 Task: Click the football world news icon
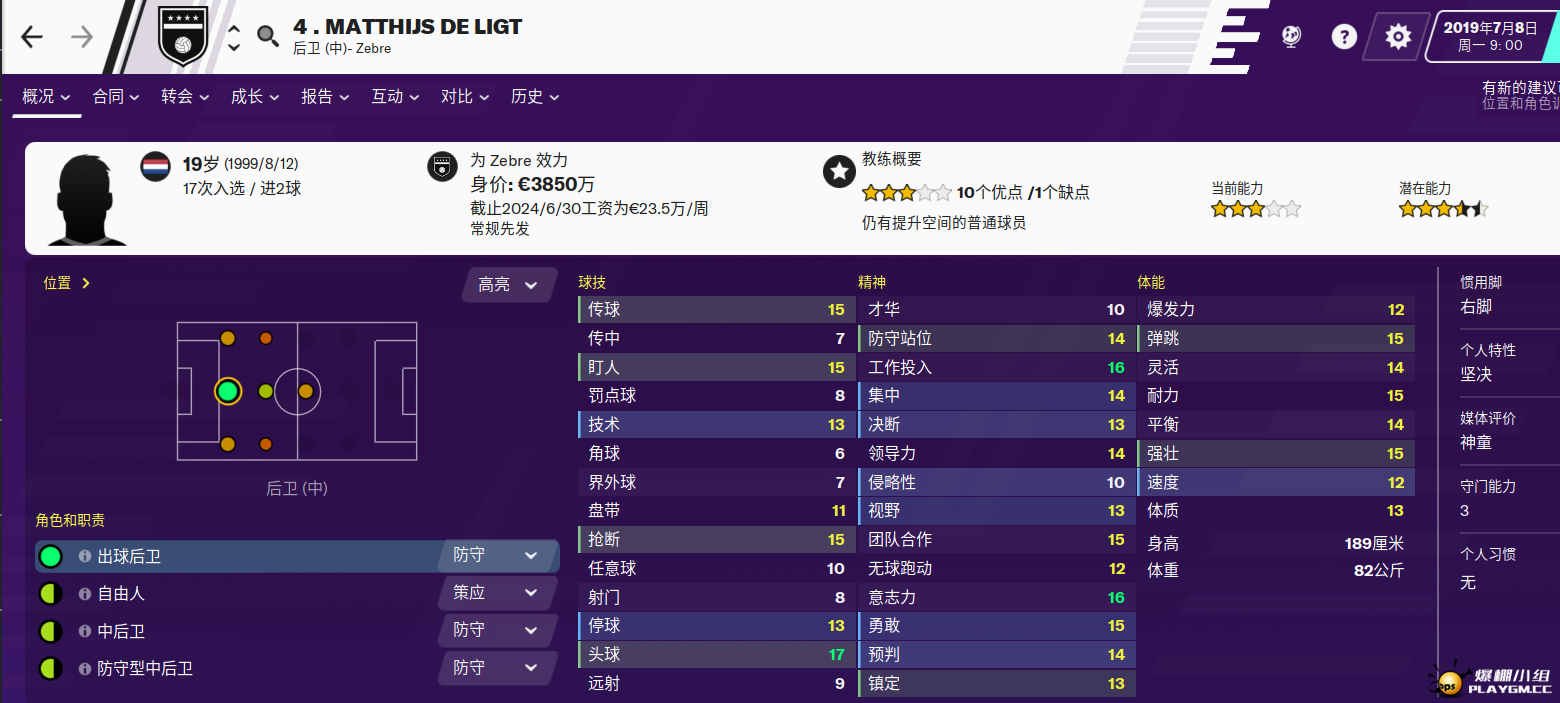coord(1291,37)
